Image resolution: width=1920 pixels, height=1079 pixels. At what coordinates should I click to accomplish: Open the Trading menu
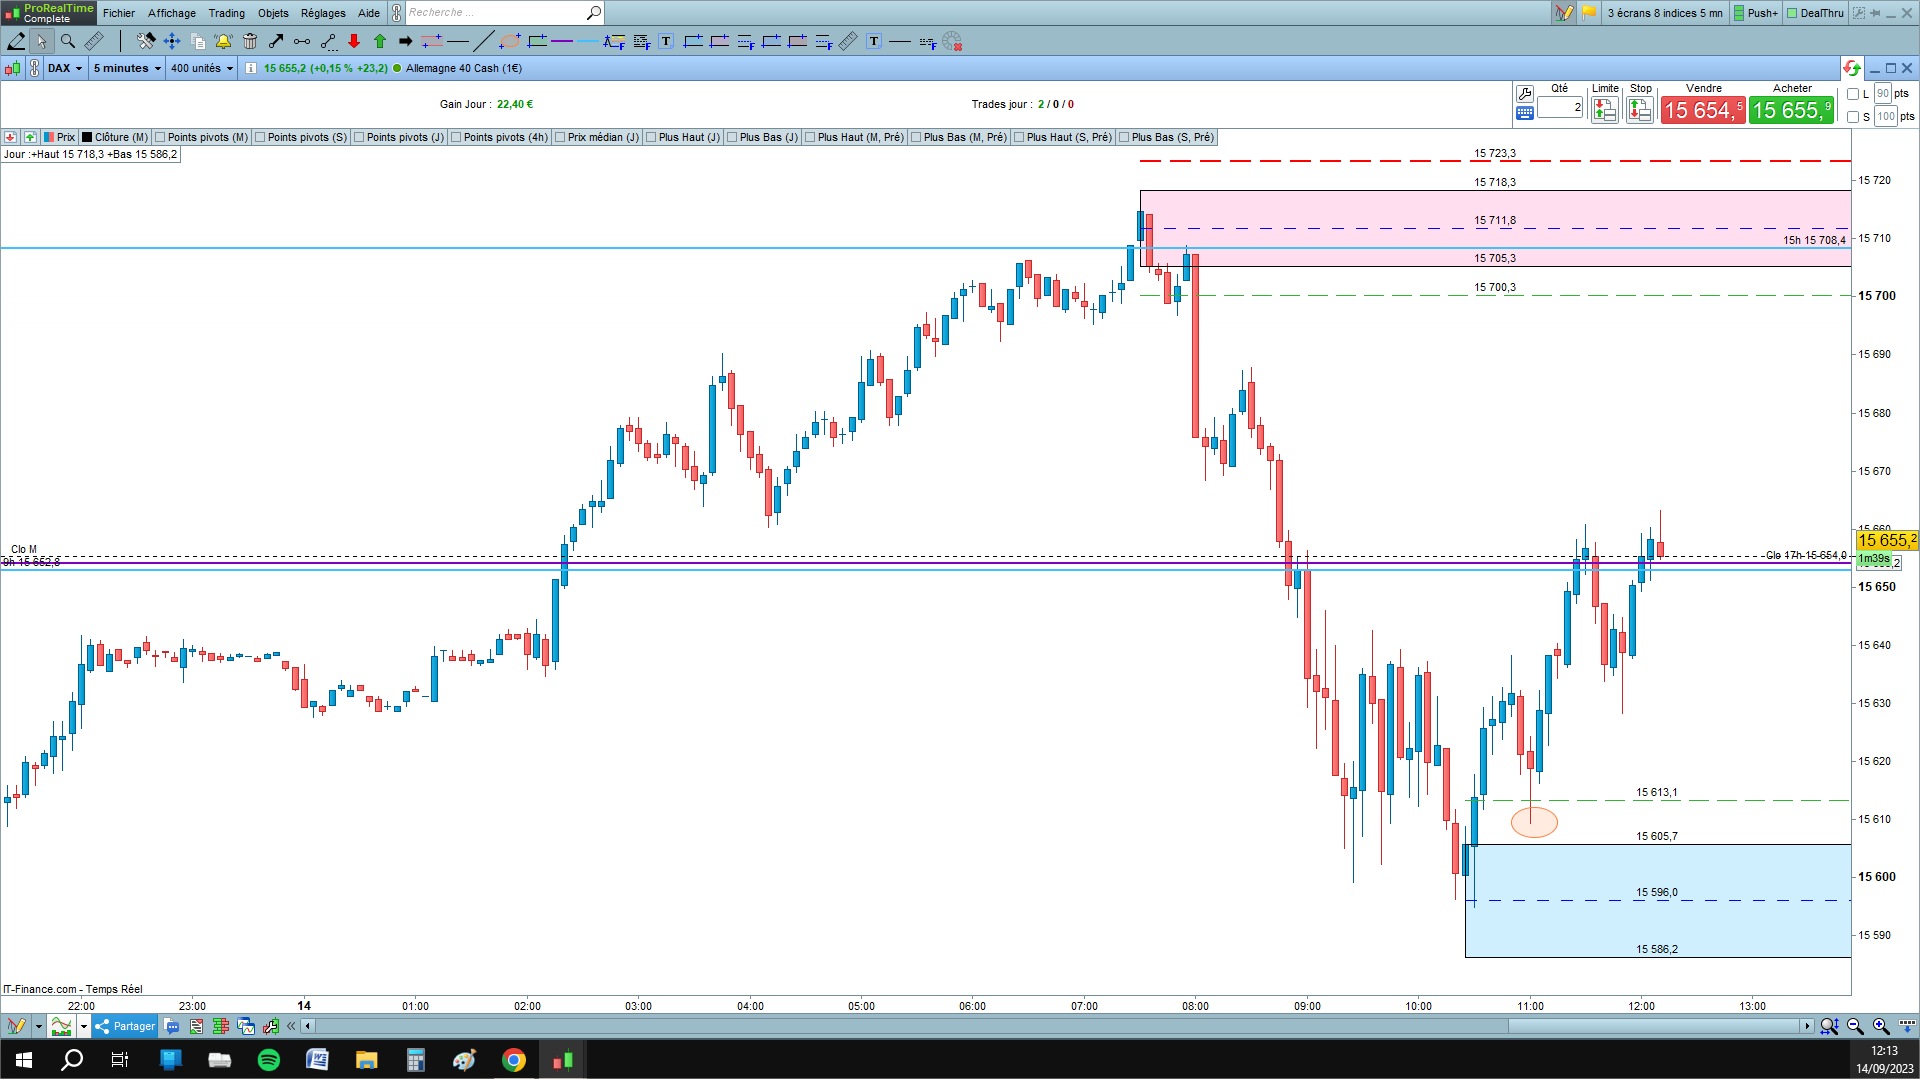point(226,13)
